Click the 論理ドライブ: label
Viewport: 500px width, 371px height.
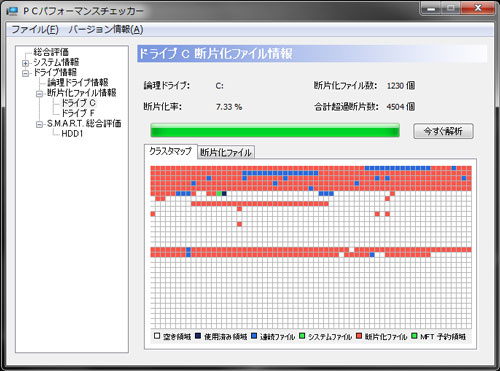click(x=167, y=86)
